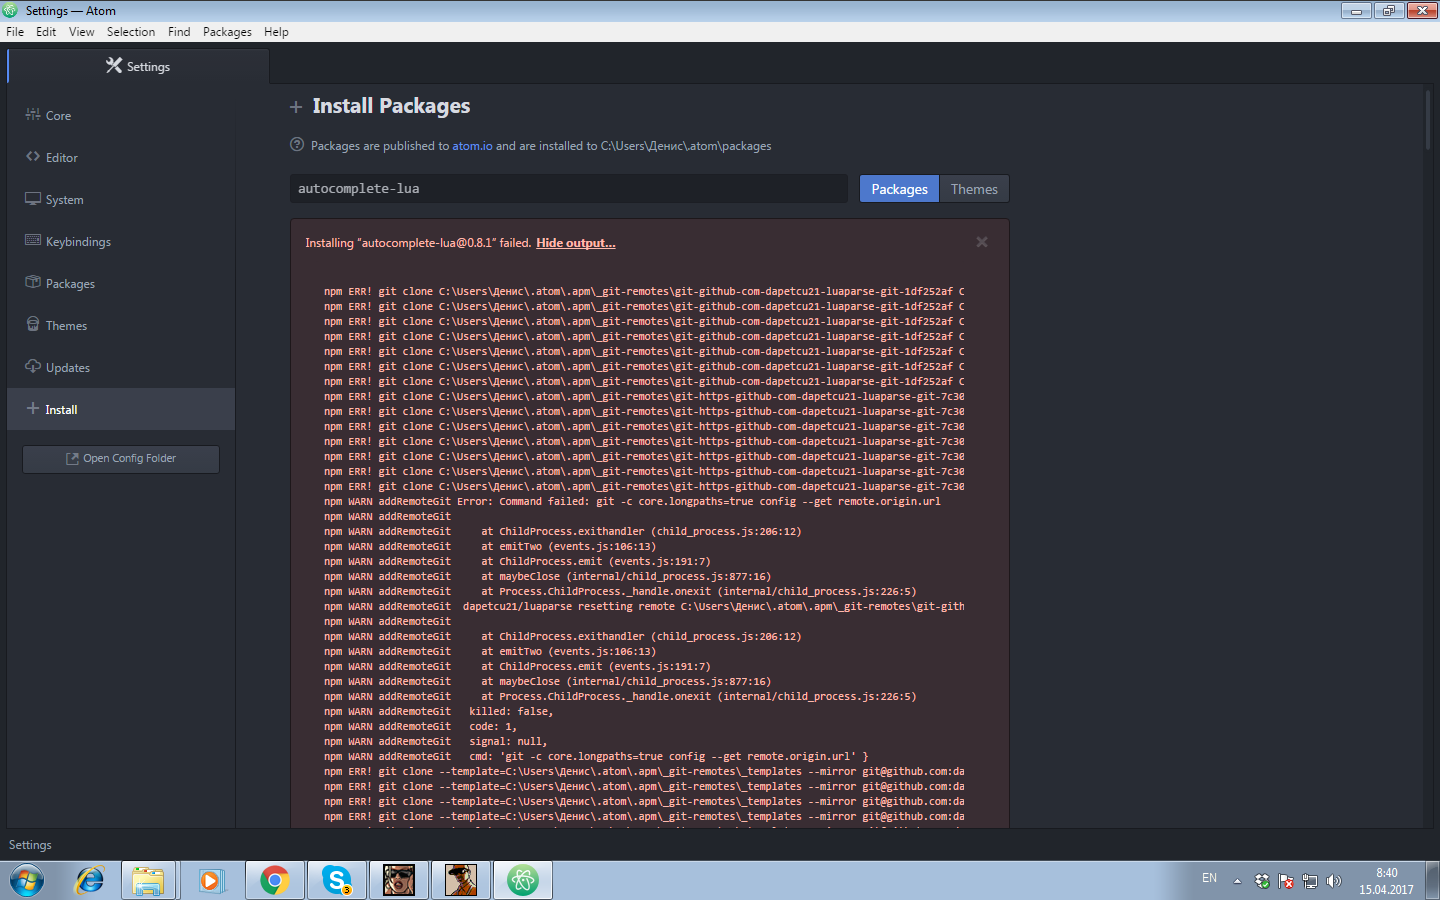Click the green sync tray icon
The width and height of the screenshot is (1440, 900).
[1262, 881]
